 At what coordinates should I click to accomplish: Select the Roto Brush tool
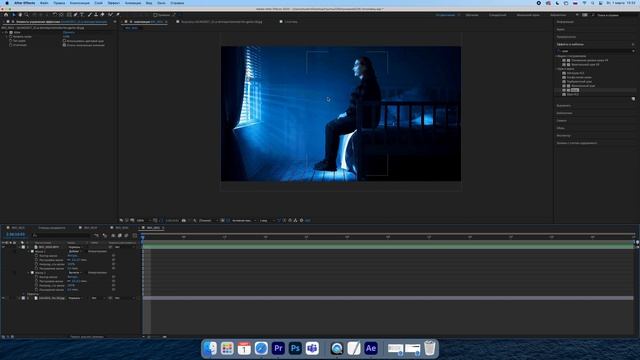tap(111, 15)
